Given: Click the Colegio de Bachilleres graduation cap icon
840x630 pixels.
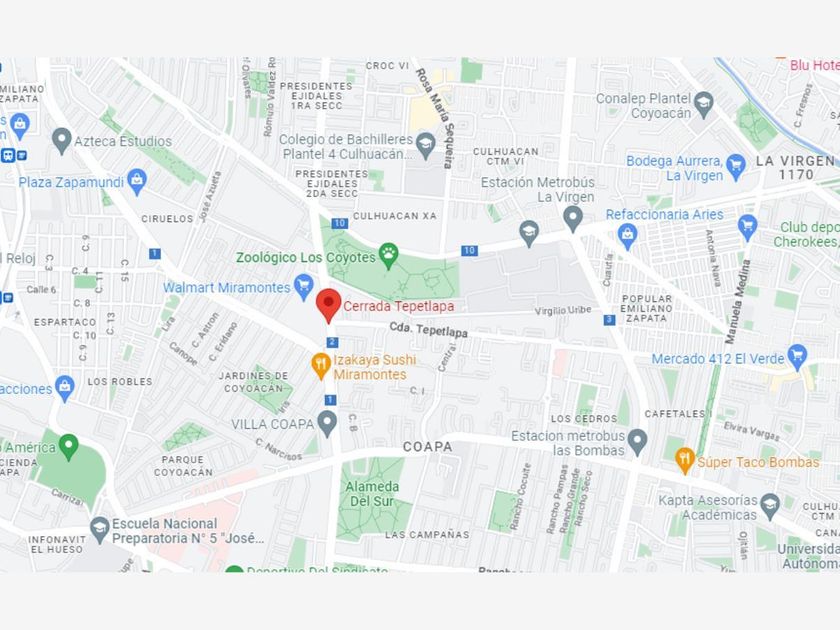Looking at the screenshot, I should [x=425, y=146].
